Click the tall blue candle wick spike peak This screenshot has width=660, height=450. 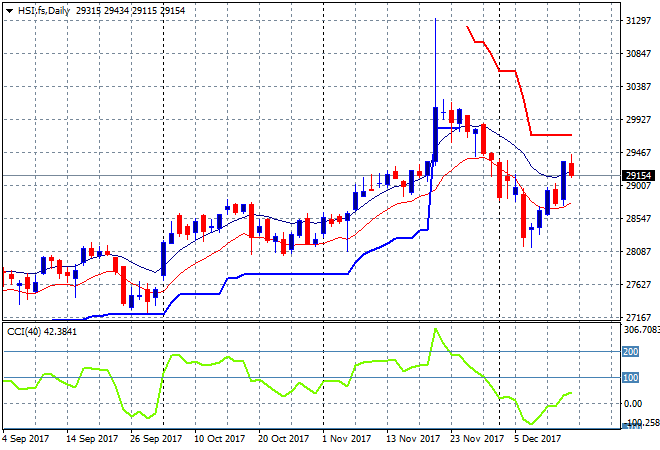click(436, 20)
